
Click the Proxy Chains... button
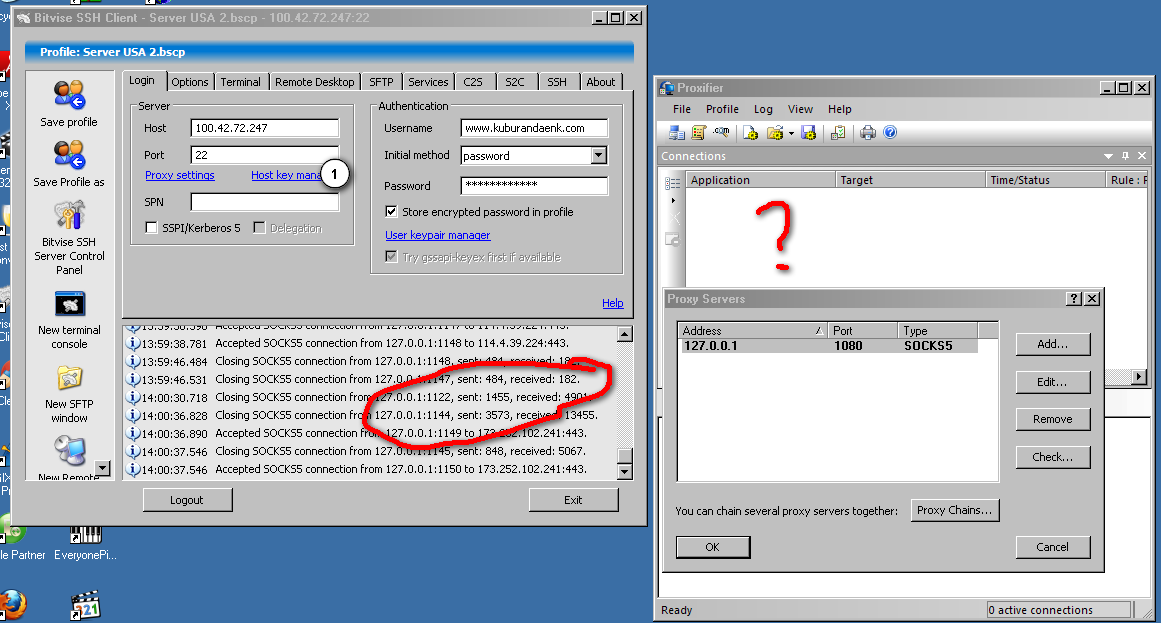pyautogui.click(x=955, y=510)
